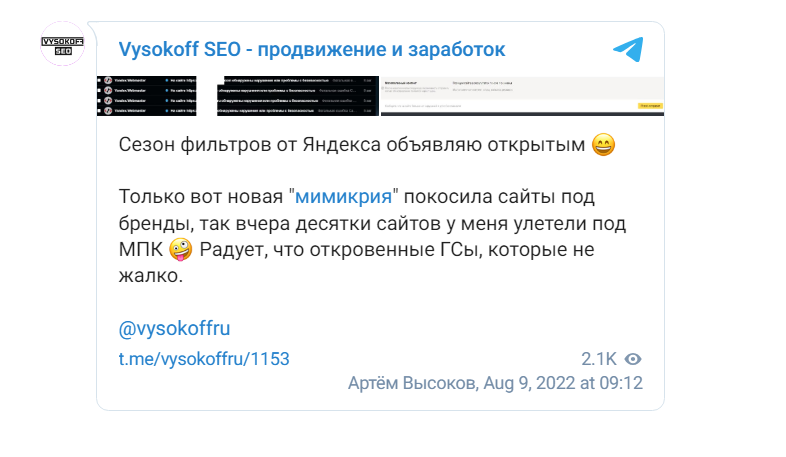Open the t.me/vysokoffru/1153 post link
The width and height of the screenshot is (786, 457).
(205, 359)
